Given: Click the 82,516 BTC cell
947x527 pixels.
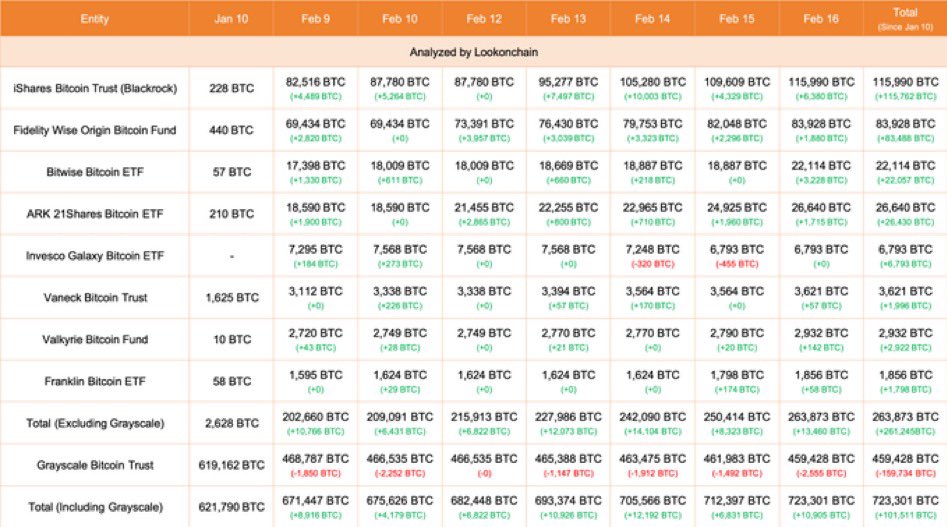Looking at the screenshot, I should 315,88.
